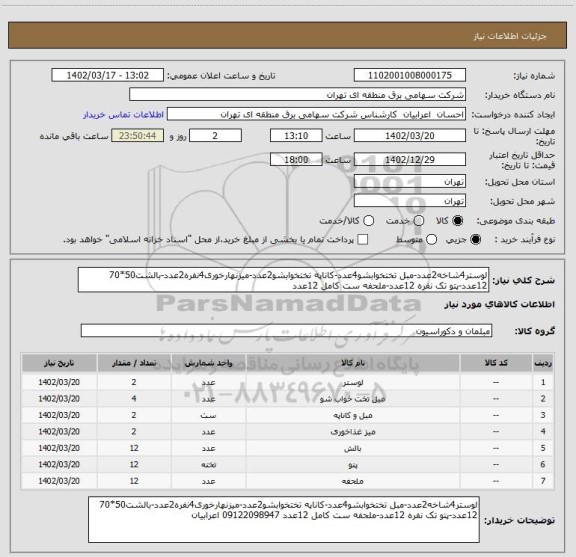Click delivery city field تهران
The height and width of the screenshot is (557, 576).
pyautogui.click(x=410, y=201)
